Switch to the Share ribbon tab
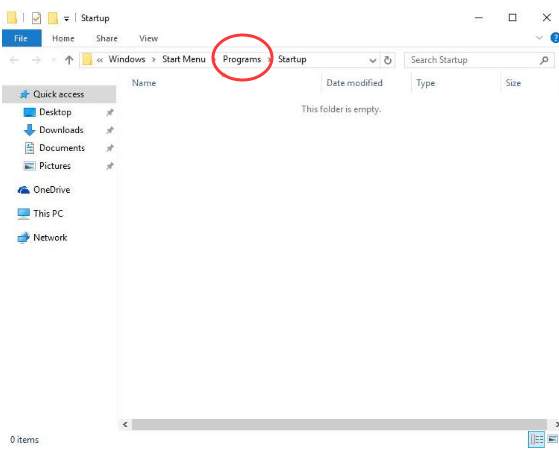559x451 pixels. (107, 38)
